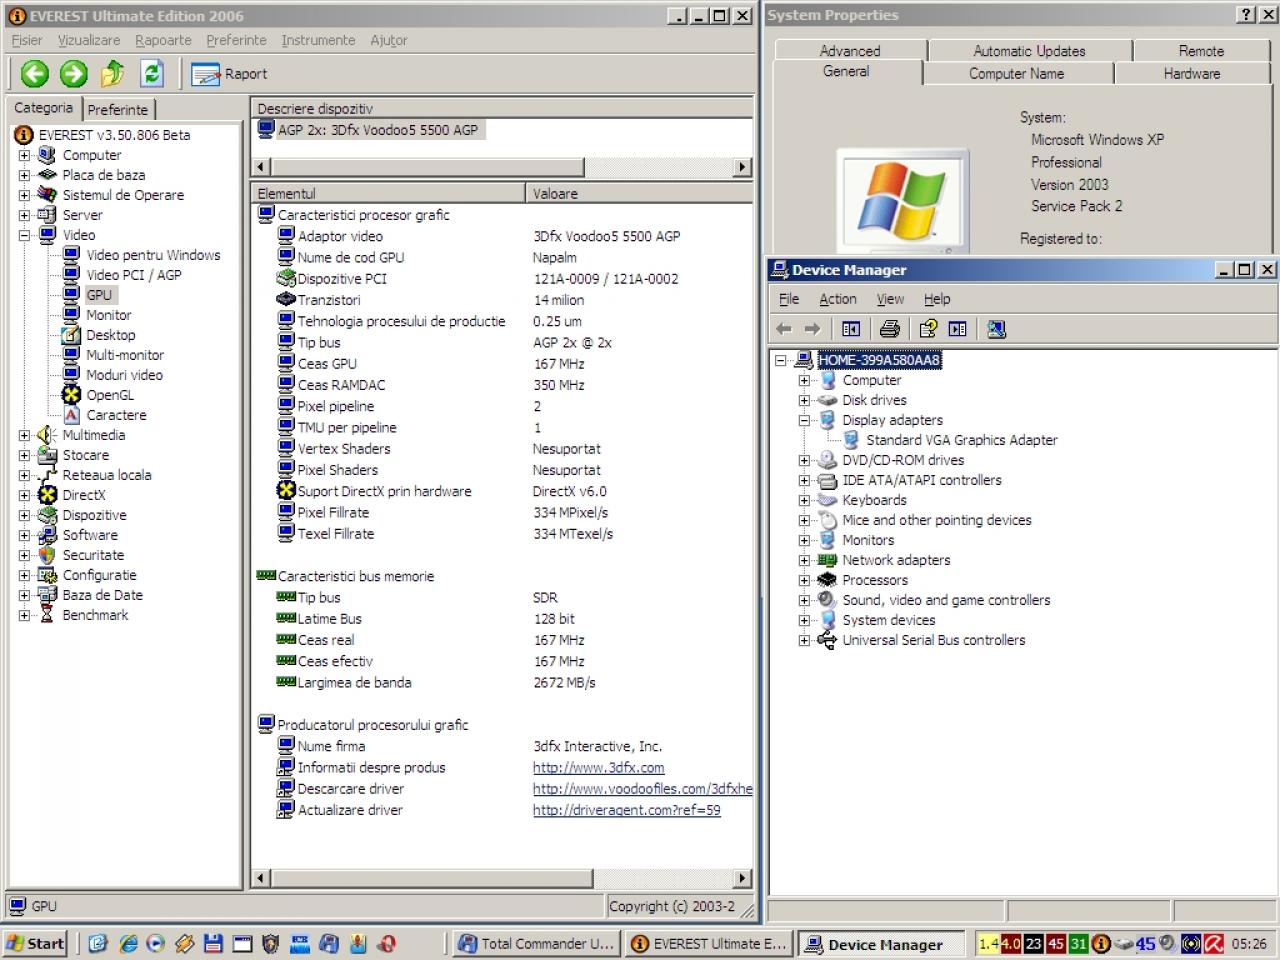Viewport: 1280px width, 960px height.
Task: Click the Avira red umbrella tray icon
Action: pos(1213,943)
